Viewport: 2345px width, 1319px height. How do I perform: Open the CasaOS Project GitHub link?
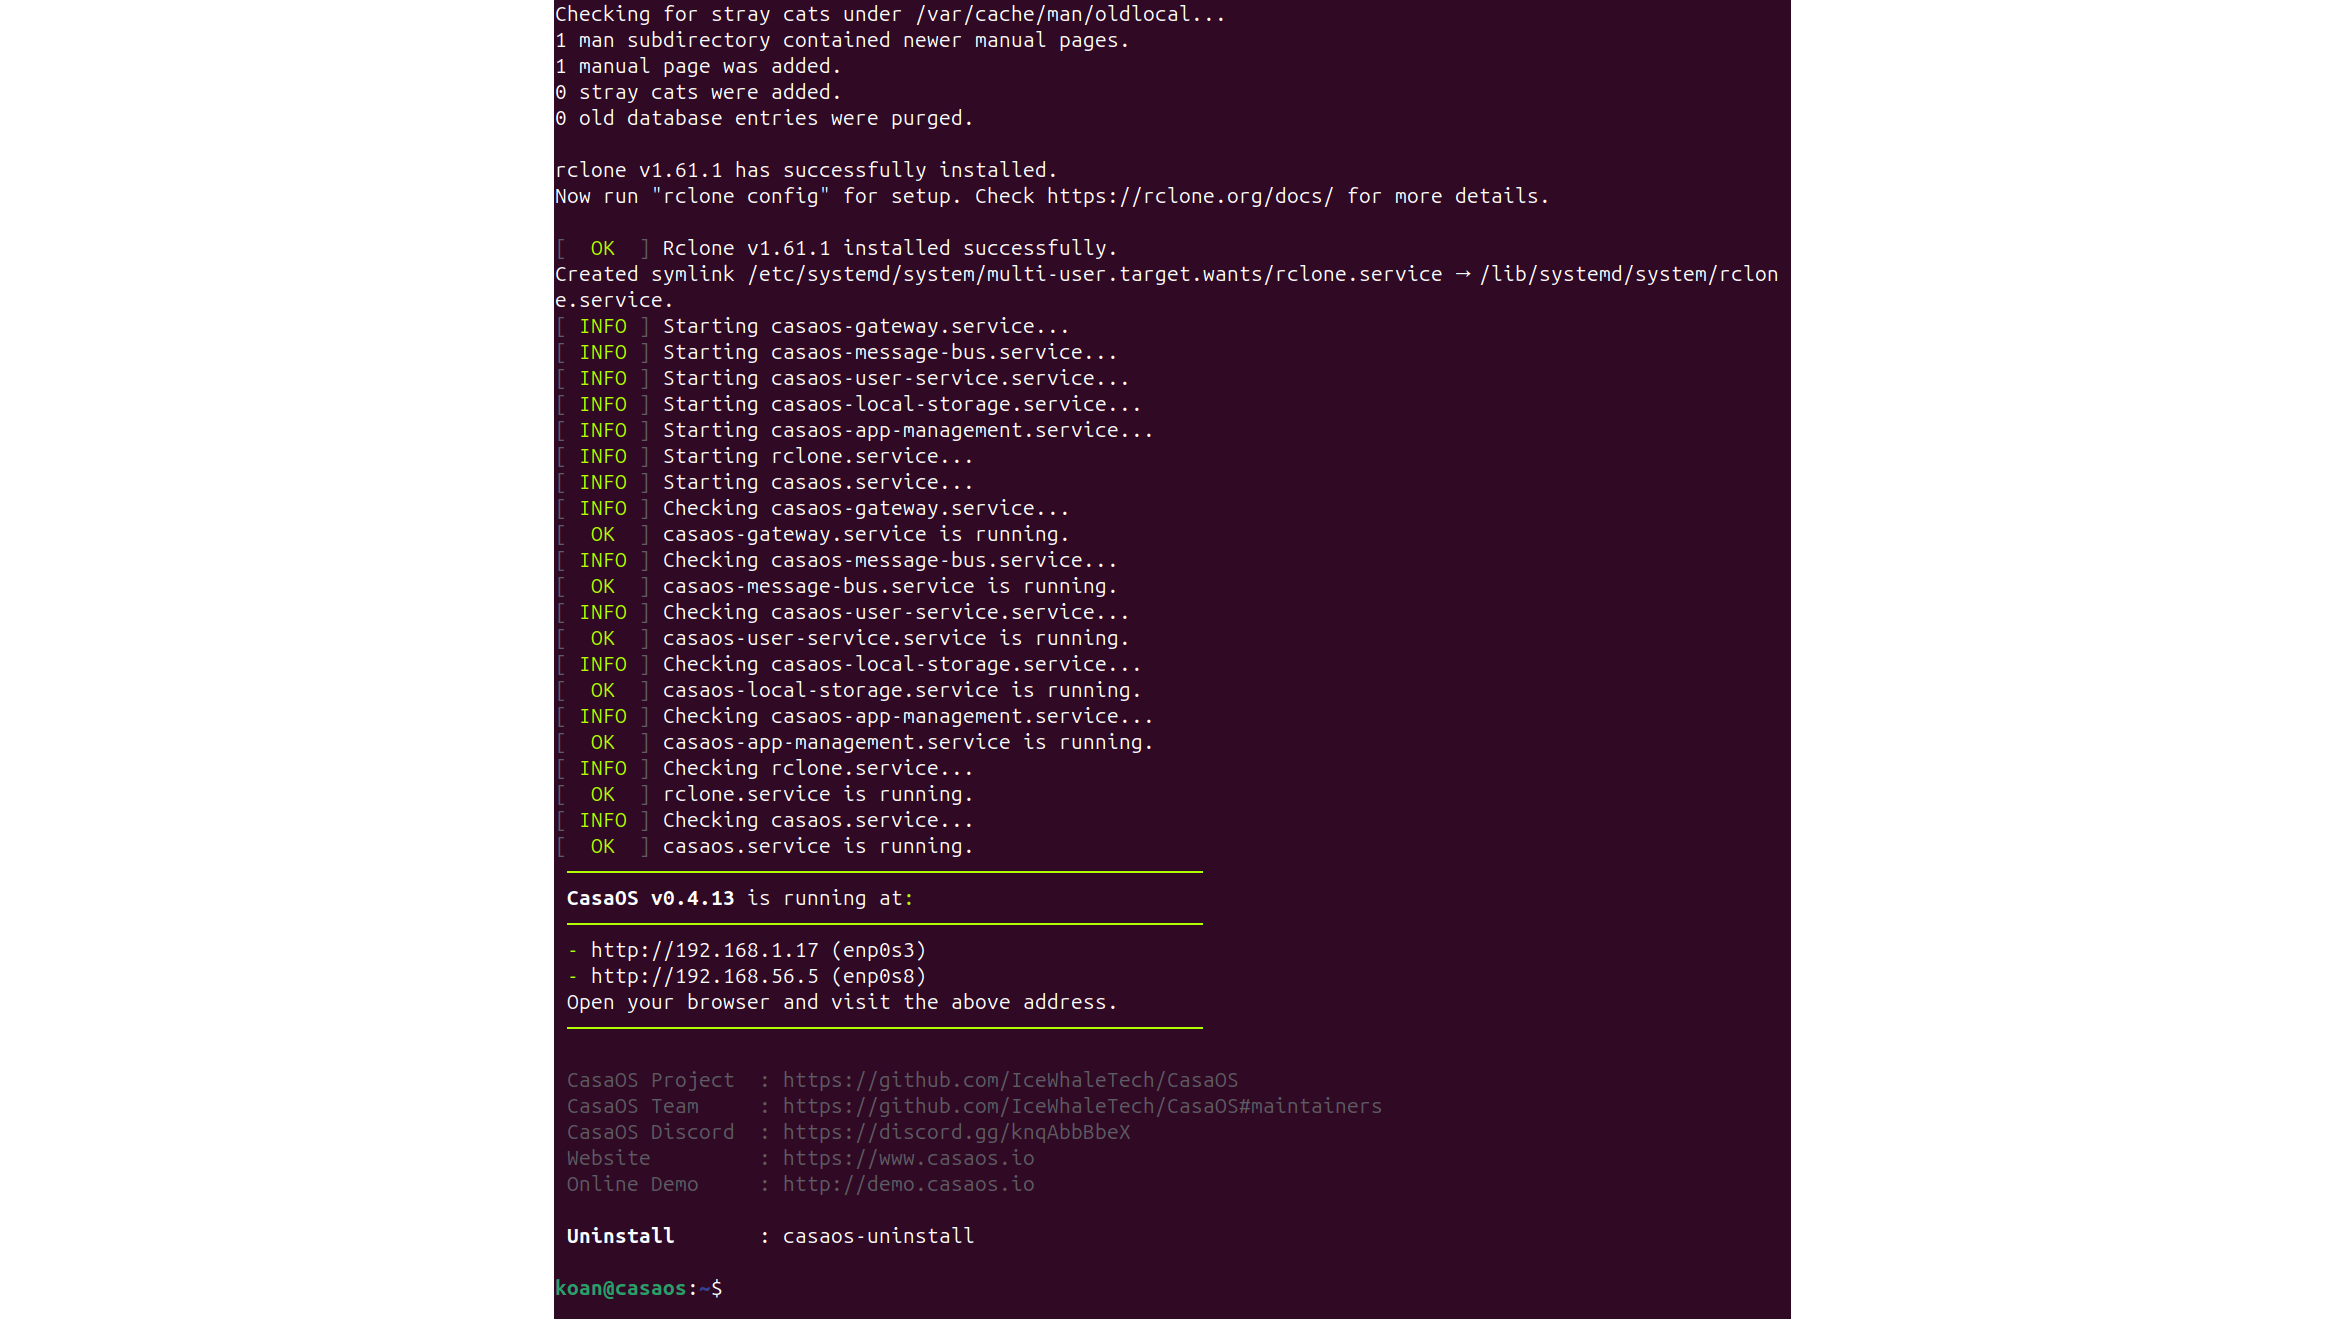tap(1009, 1080)
